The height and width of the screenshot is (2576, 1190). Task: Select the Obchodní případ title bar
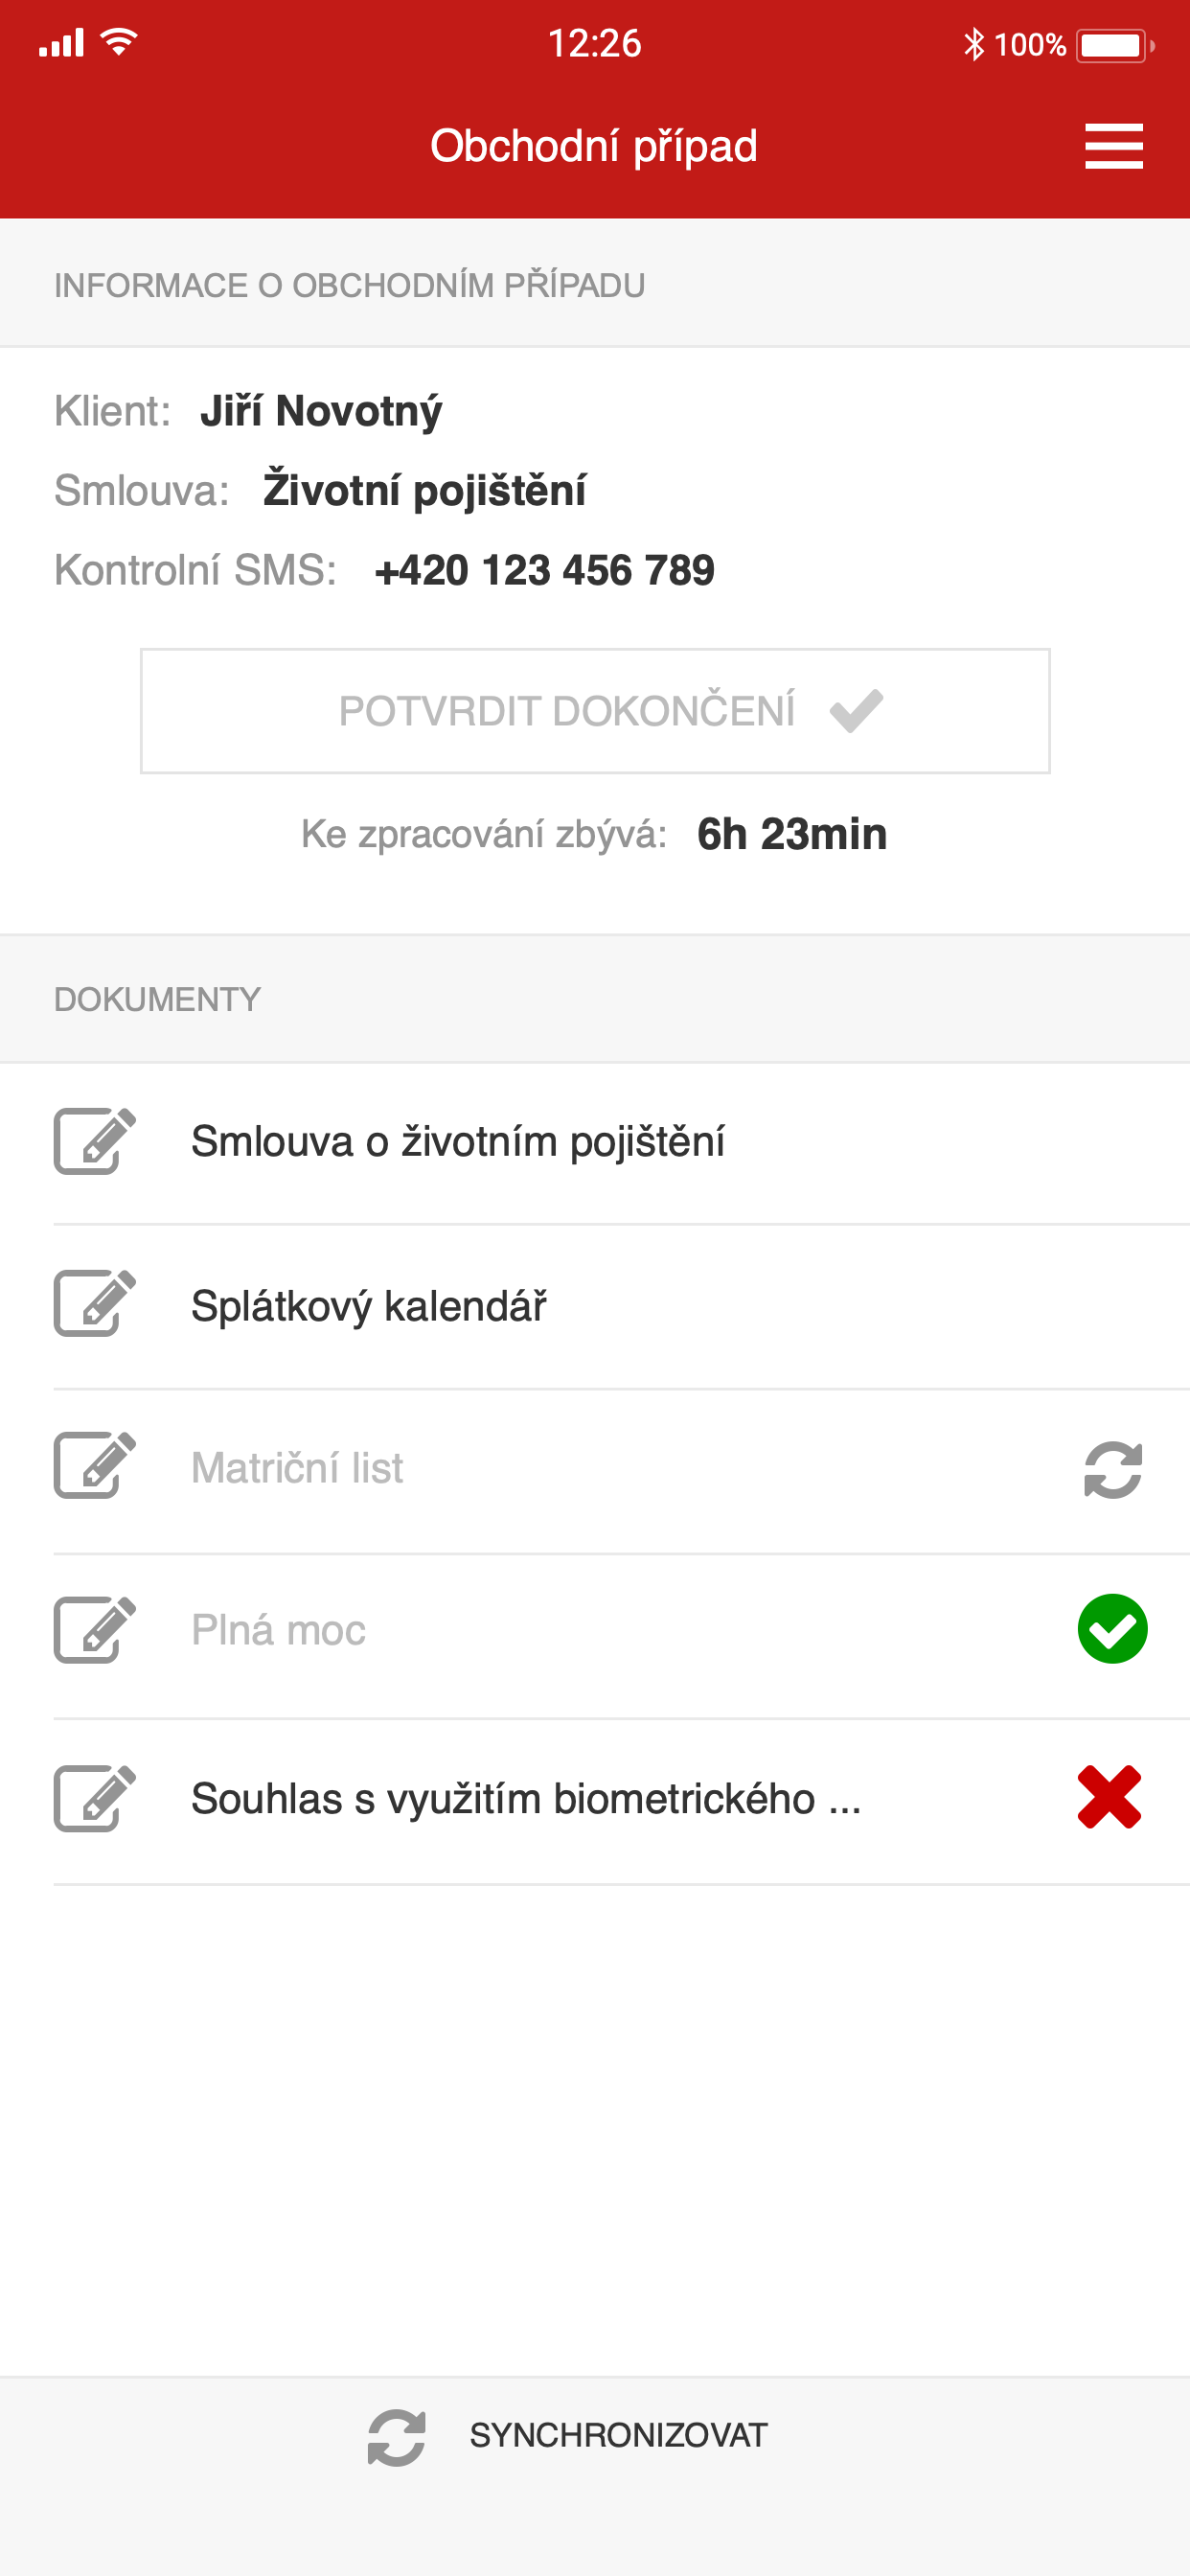(x=594, y=144)
